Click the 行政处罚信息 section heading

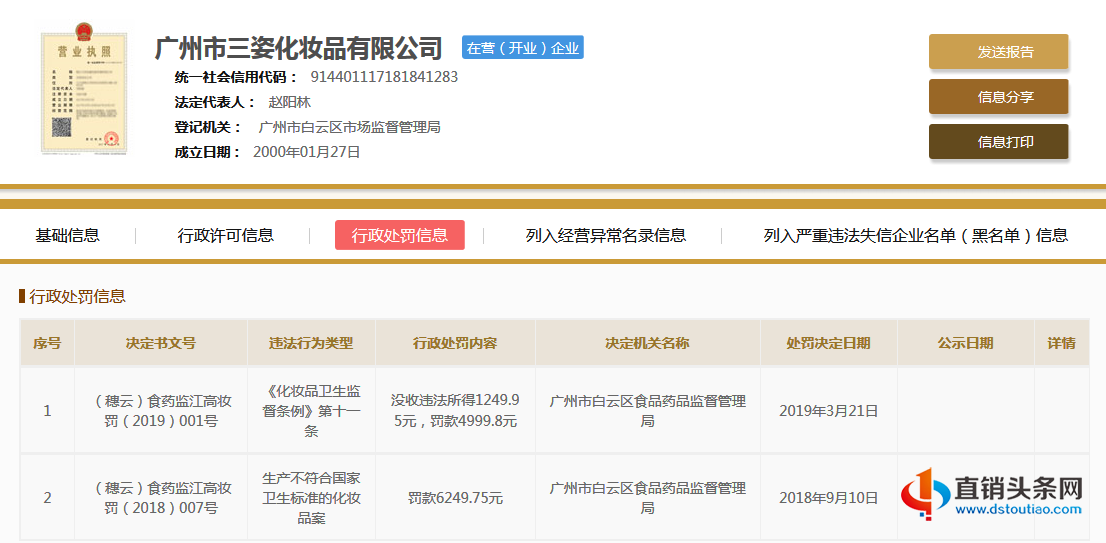78,296
